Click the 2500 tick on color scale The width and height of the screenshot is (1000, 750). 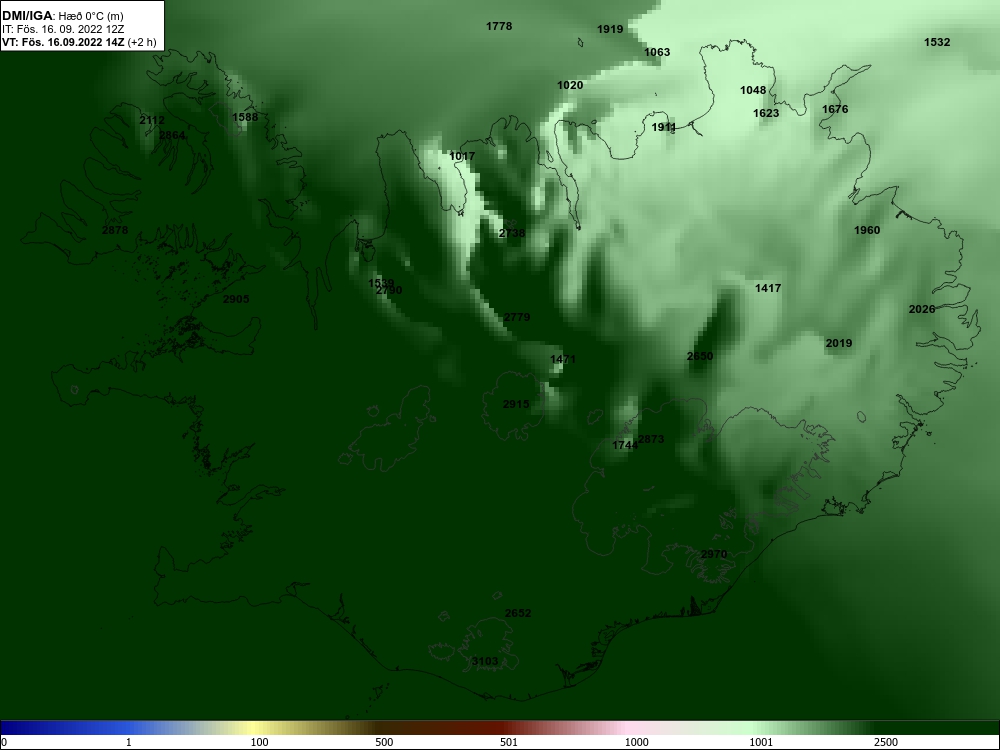point(886,742)
